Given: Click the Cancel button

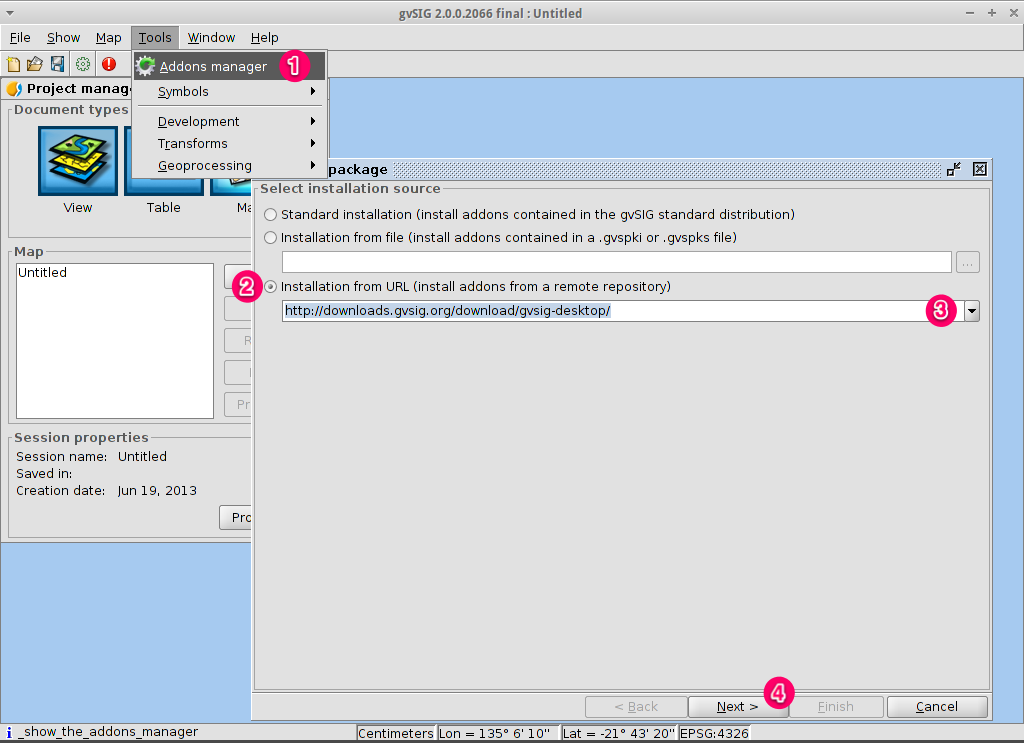Looking at the screenshot, I should click(936, 706).
